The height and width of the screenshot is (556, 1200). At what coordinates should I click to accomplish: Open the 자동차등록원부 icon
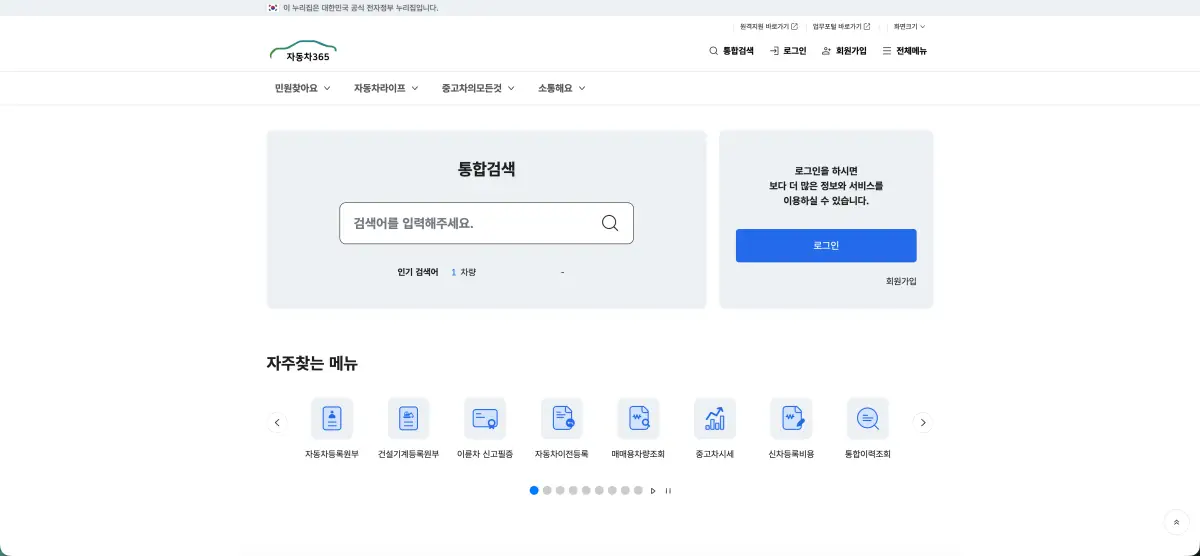click(x=332, y=419)
